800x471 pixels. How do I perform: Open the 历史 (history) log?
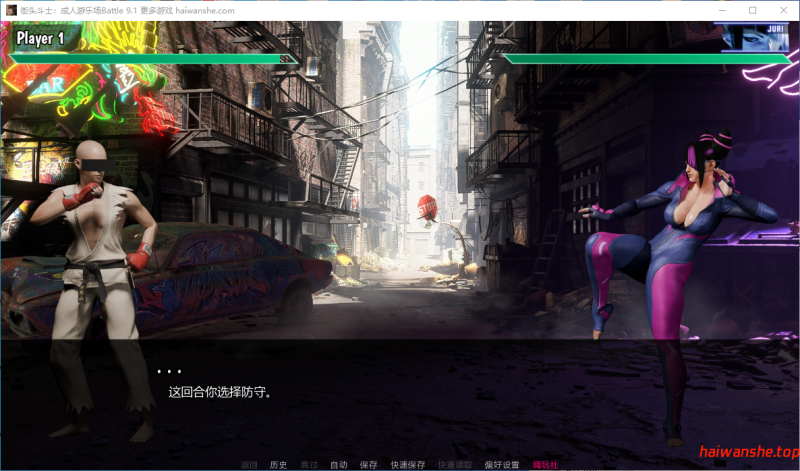279,465
